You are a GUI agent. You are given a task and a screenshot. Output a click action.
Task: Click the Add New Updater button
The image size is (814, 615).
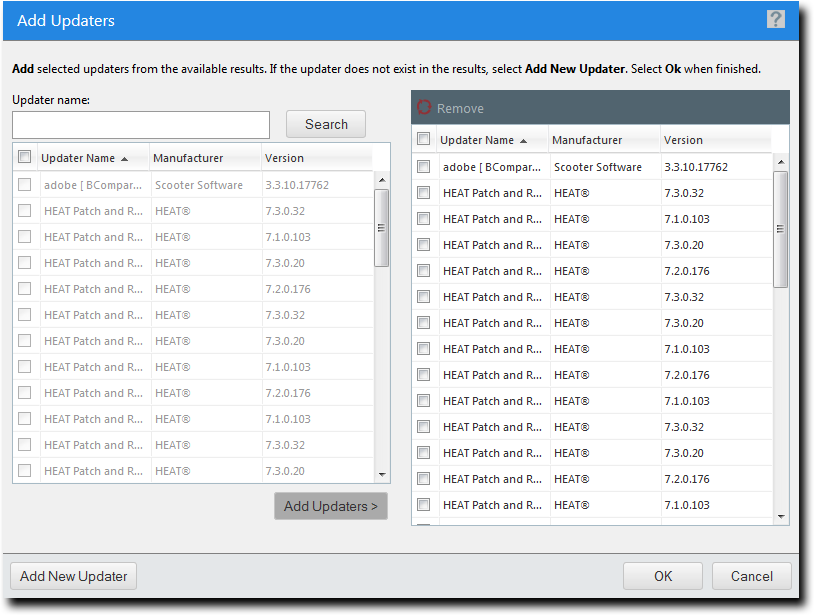point(74,576)
